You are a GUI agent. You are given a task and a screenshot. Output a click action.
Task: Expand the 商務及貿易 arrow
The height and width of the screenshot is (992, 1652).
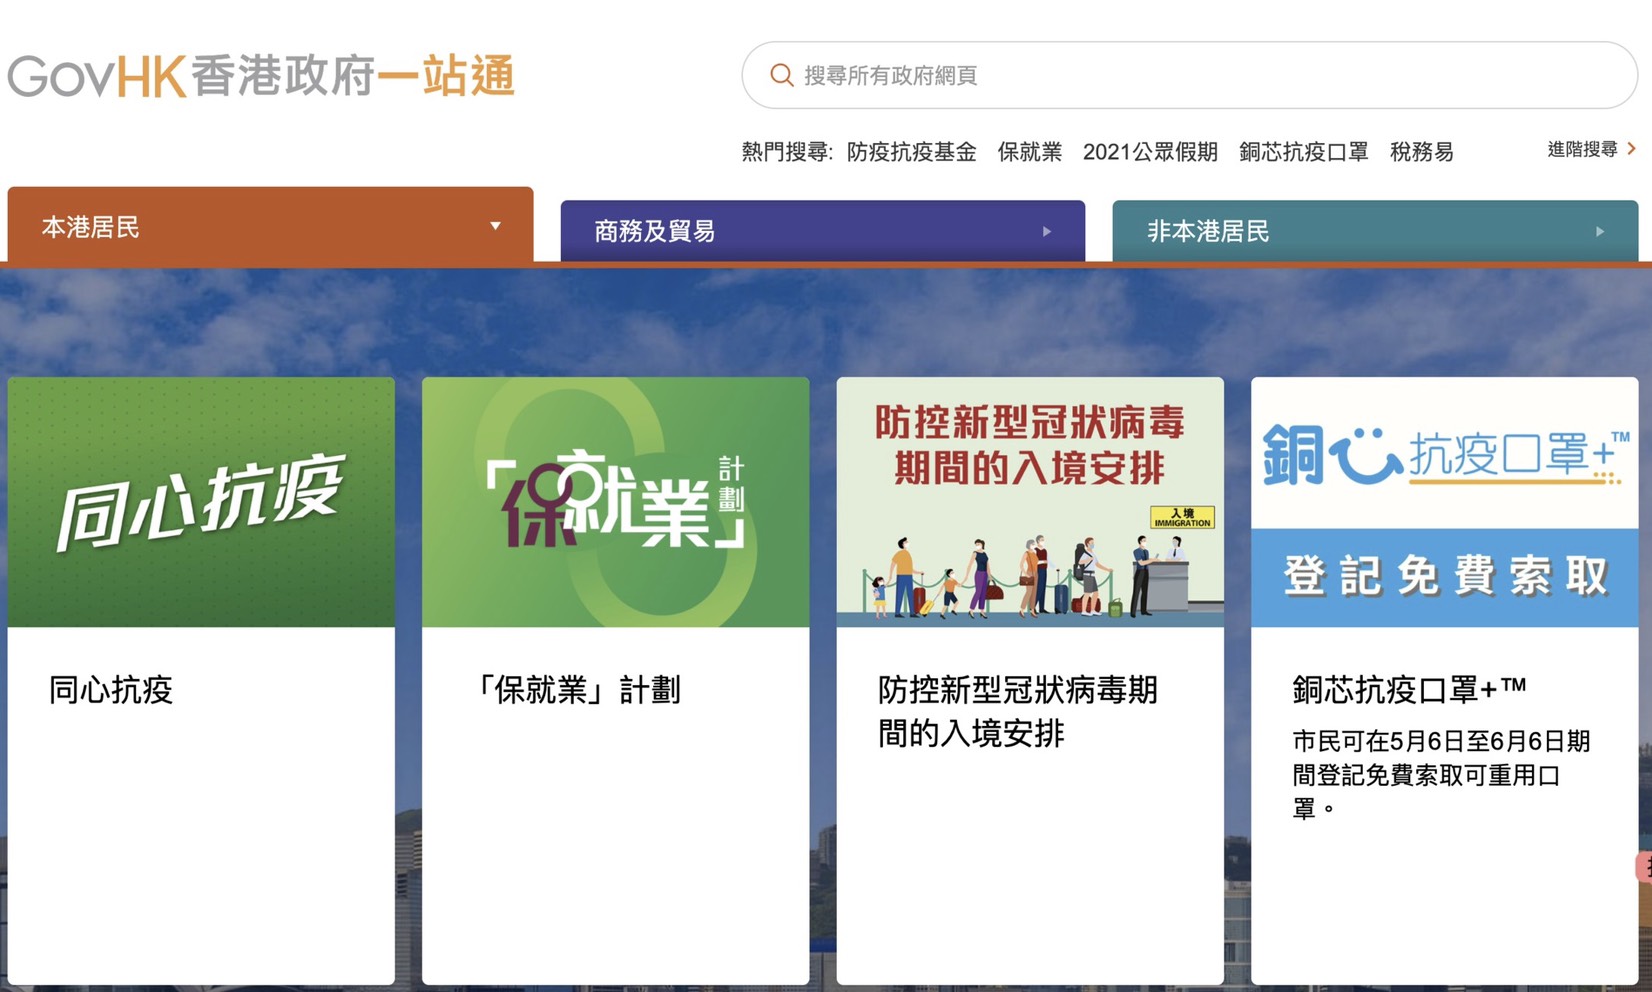(1047, 231)
